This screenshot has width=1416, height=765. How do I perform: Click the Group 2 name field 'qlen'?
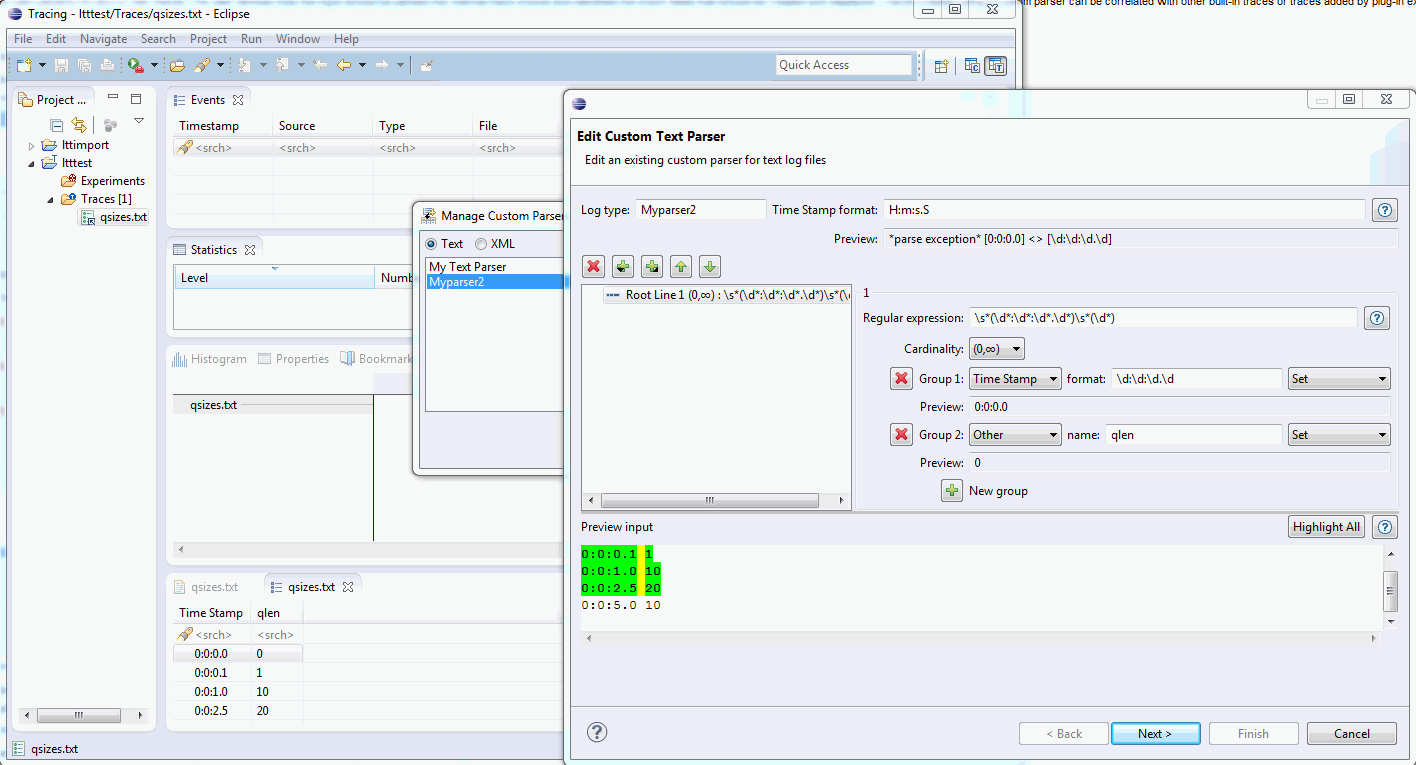click(1193, 434)
